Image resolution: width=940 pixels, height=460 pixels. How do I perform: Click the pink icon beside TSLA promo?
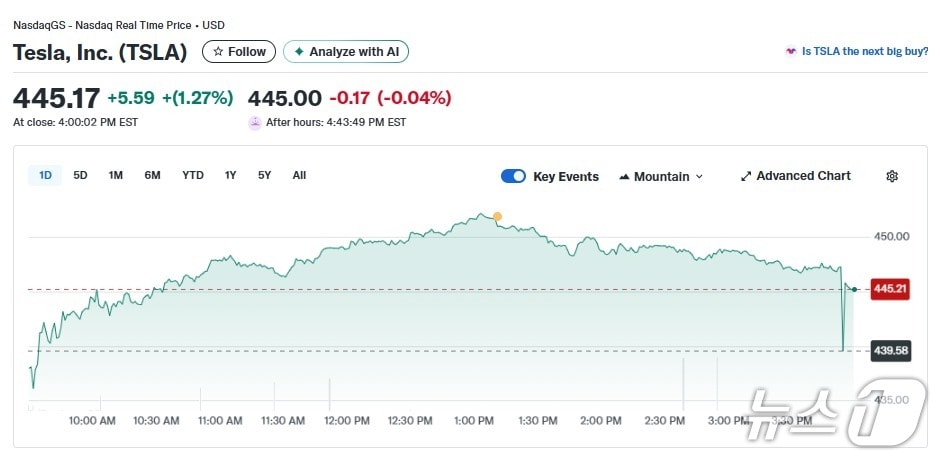pos(791,51)
